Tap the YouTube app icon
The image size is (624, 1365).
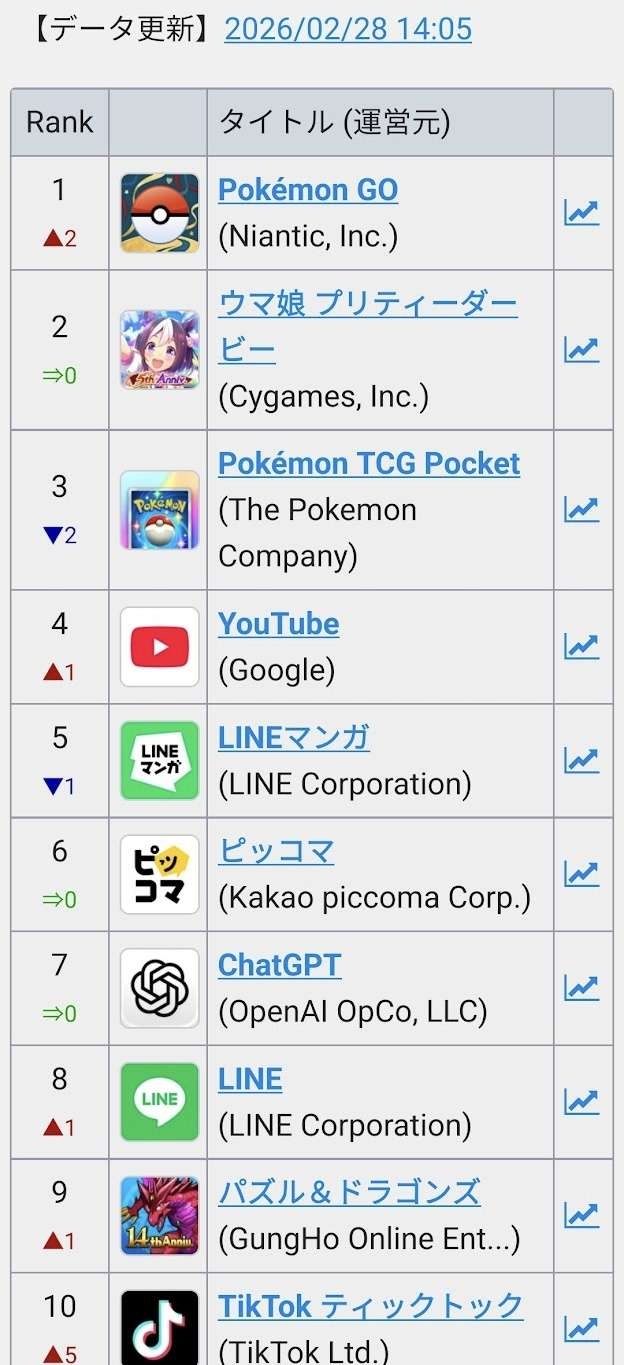point(159,647)
